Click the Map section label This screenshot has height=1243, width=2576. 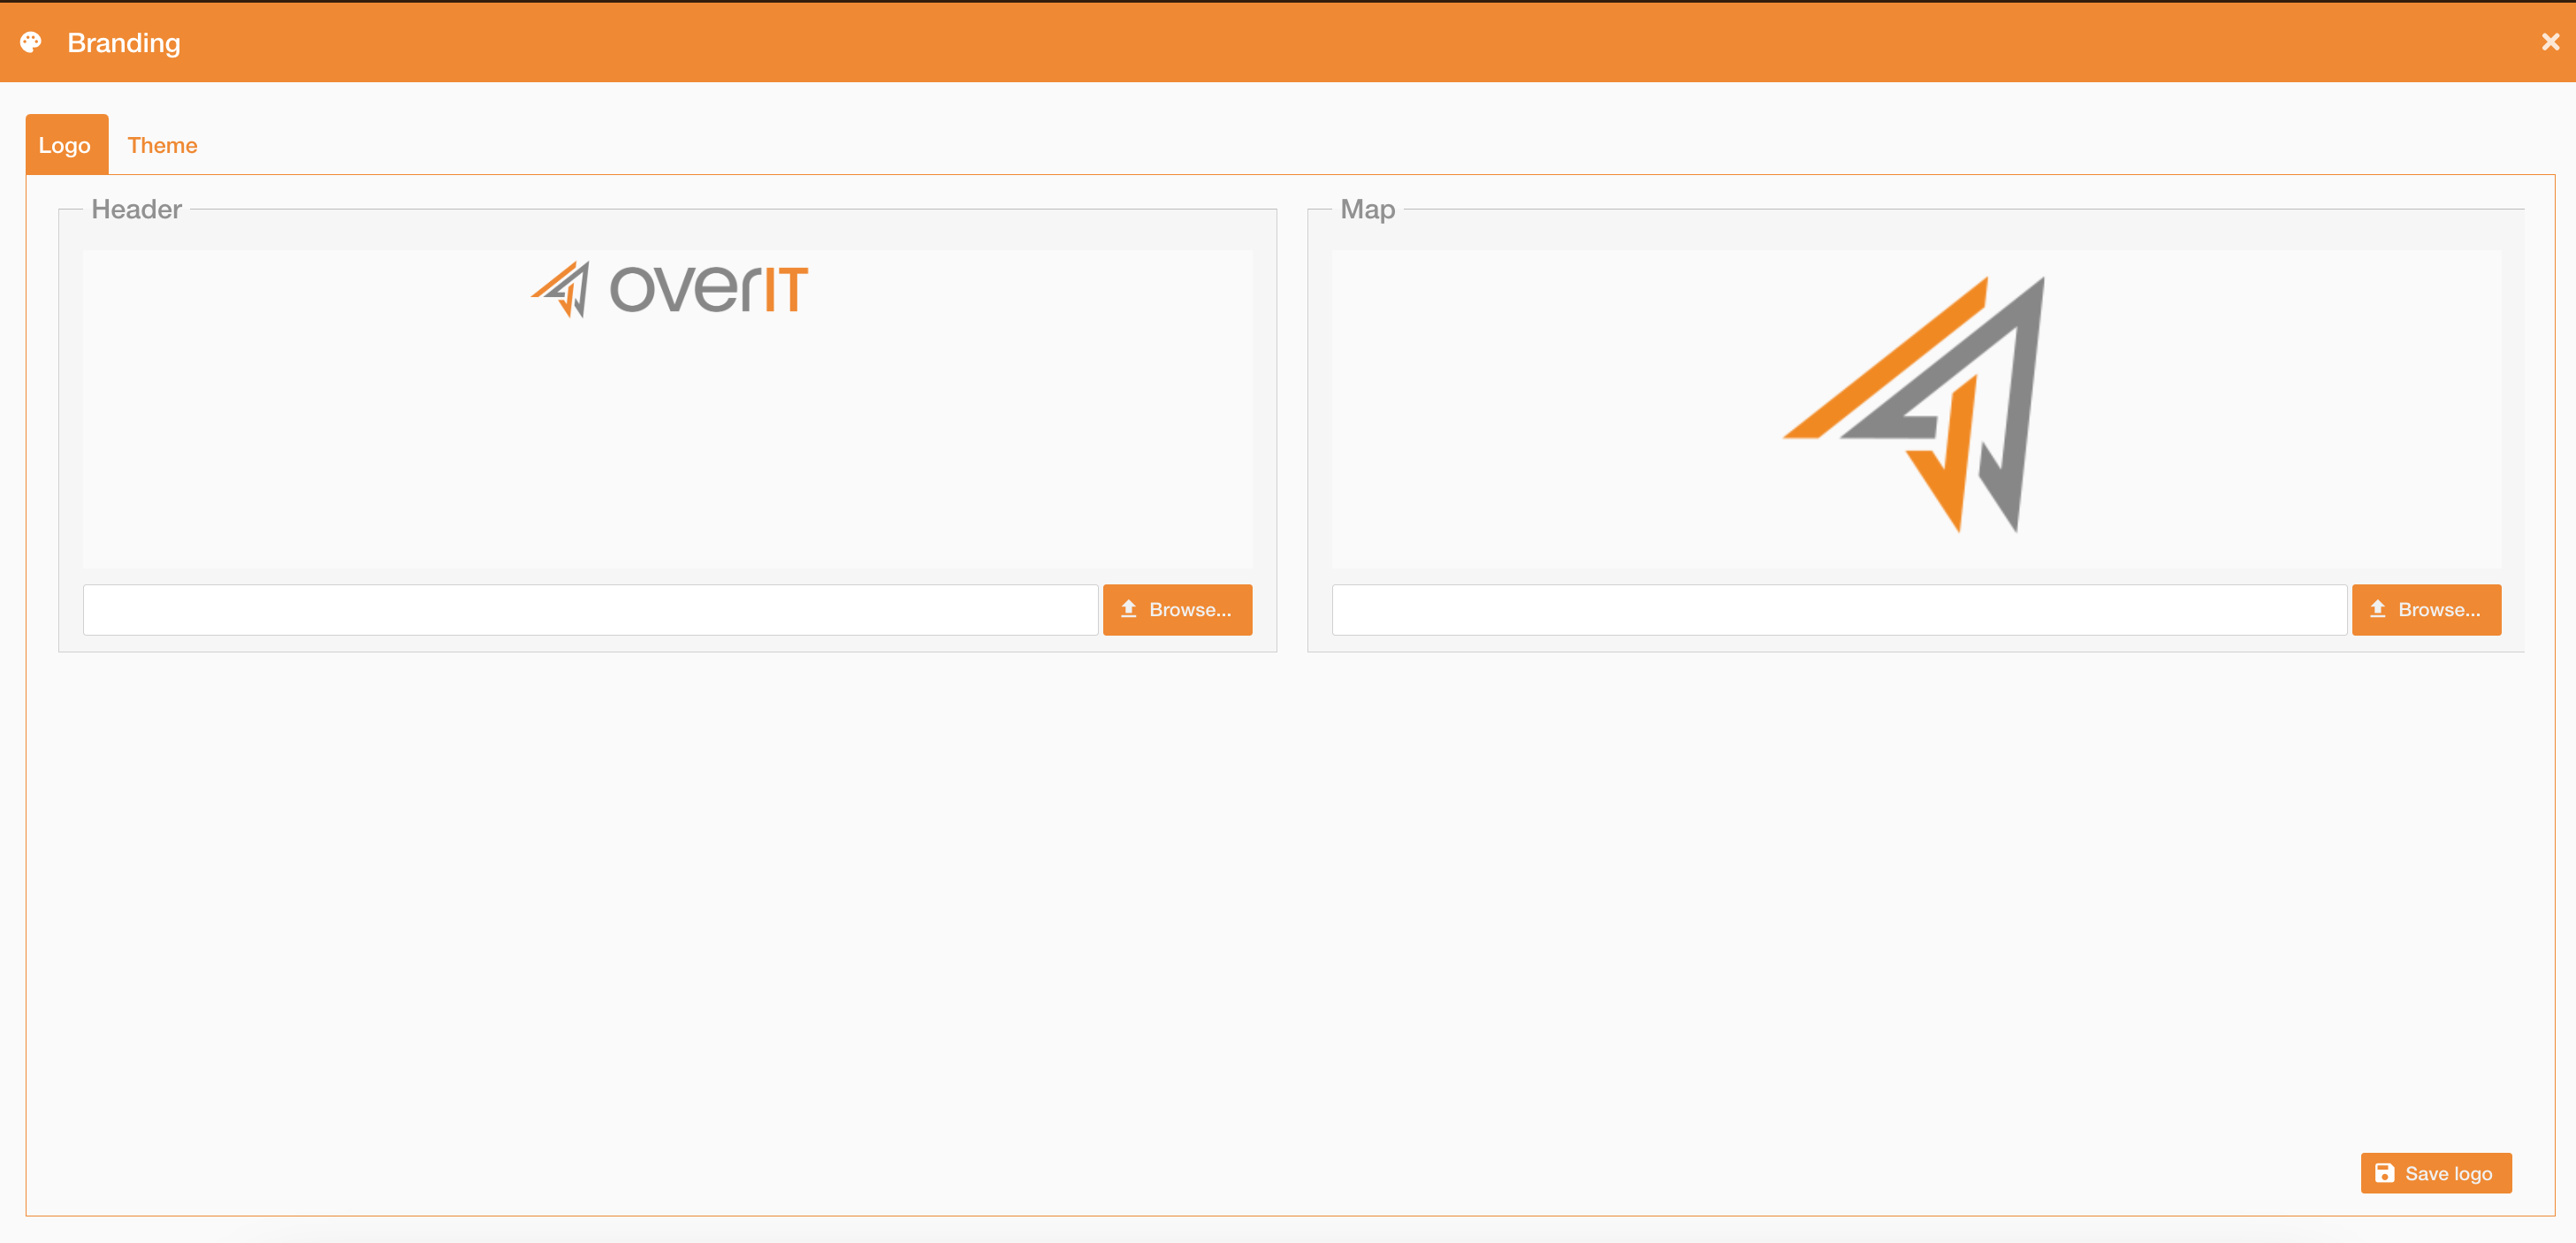click(x=1367, y=209)
